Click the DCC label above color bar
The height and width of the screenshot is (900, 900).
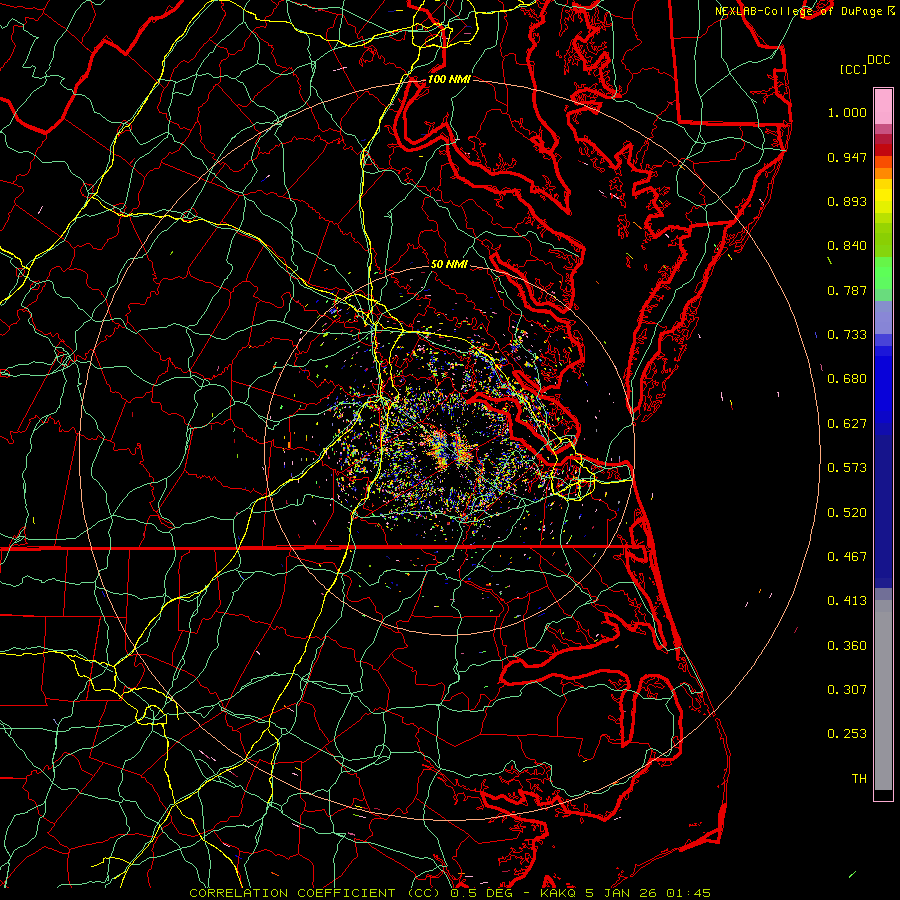[879, 60]
